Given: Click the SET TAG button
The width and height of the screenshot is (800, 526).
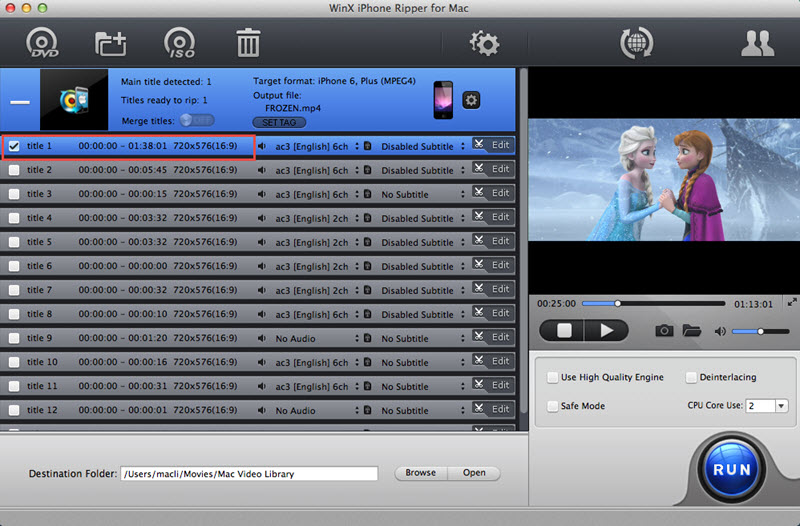Looking at the screenshot, I should (279, 122).
